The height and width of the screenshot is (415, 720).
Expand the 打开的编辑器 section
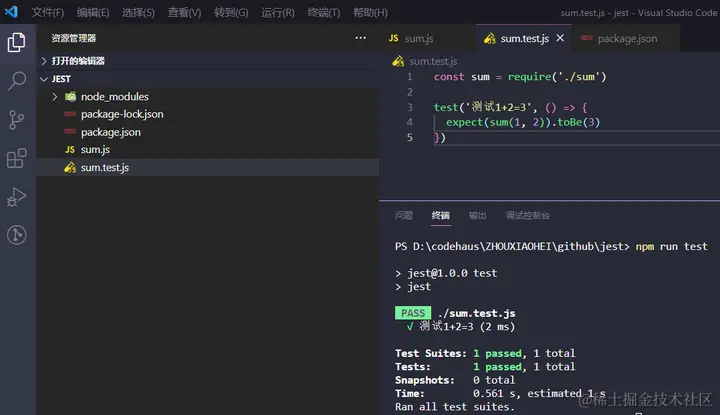44,61
